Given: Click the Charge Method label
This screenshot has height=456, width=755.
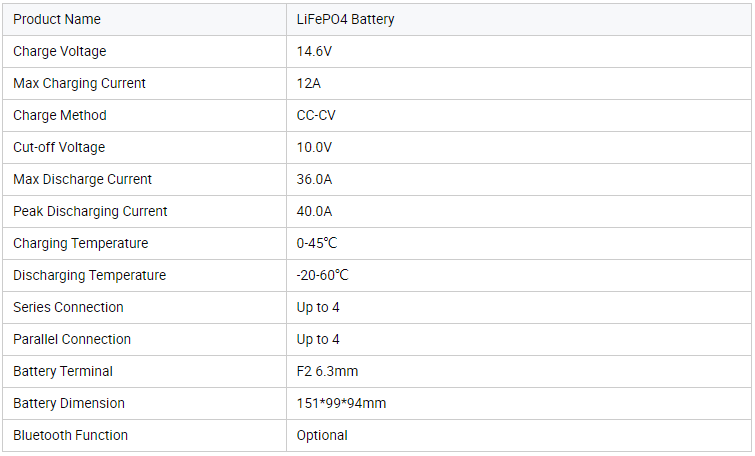Looking at the screenshot, I should 60,116.
